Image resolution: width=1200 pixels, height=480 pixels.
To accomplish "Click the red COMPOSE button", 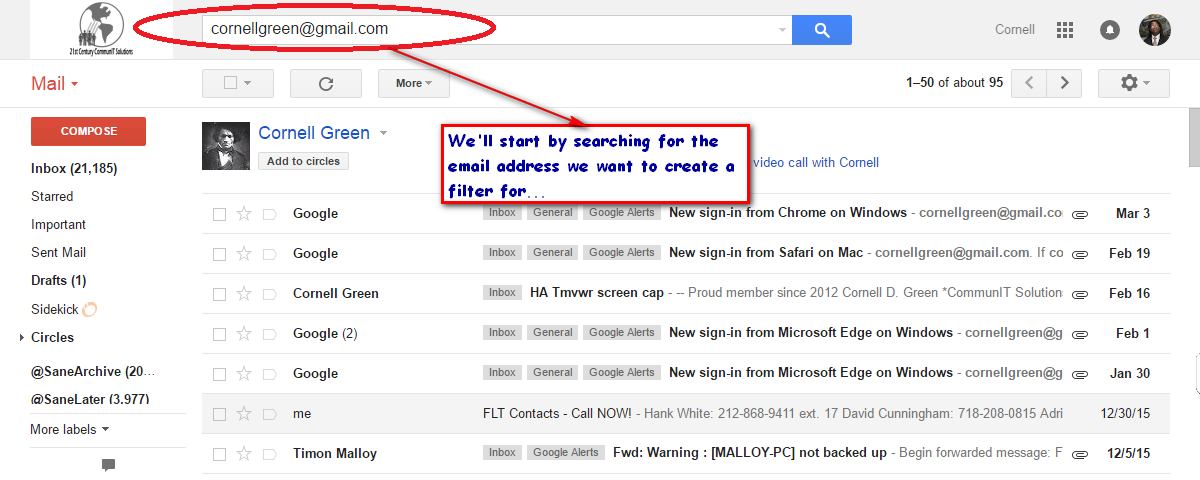I will click(88, 131).
